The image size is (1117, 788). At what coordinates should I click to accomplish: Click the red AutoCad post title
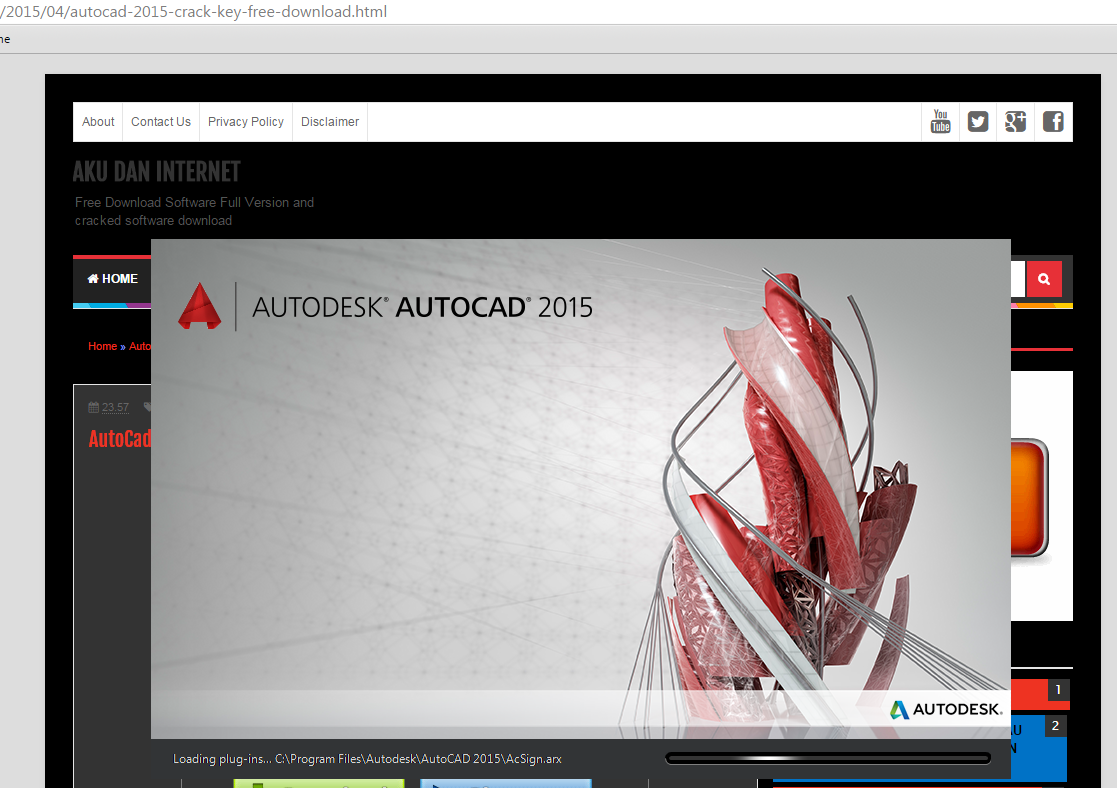point(120,438)
